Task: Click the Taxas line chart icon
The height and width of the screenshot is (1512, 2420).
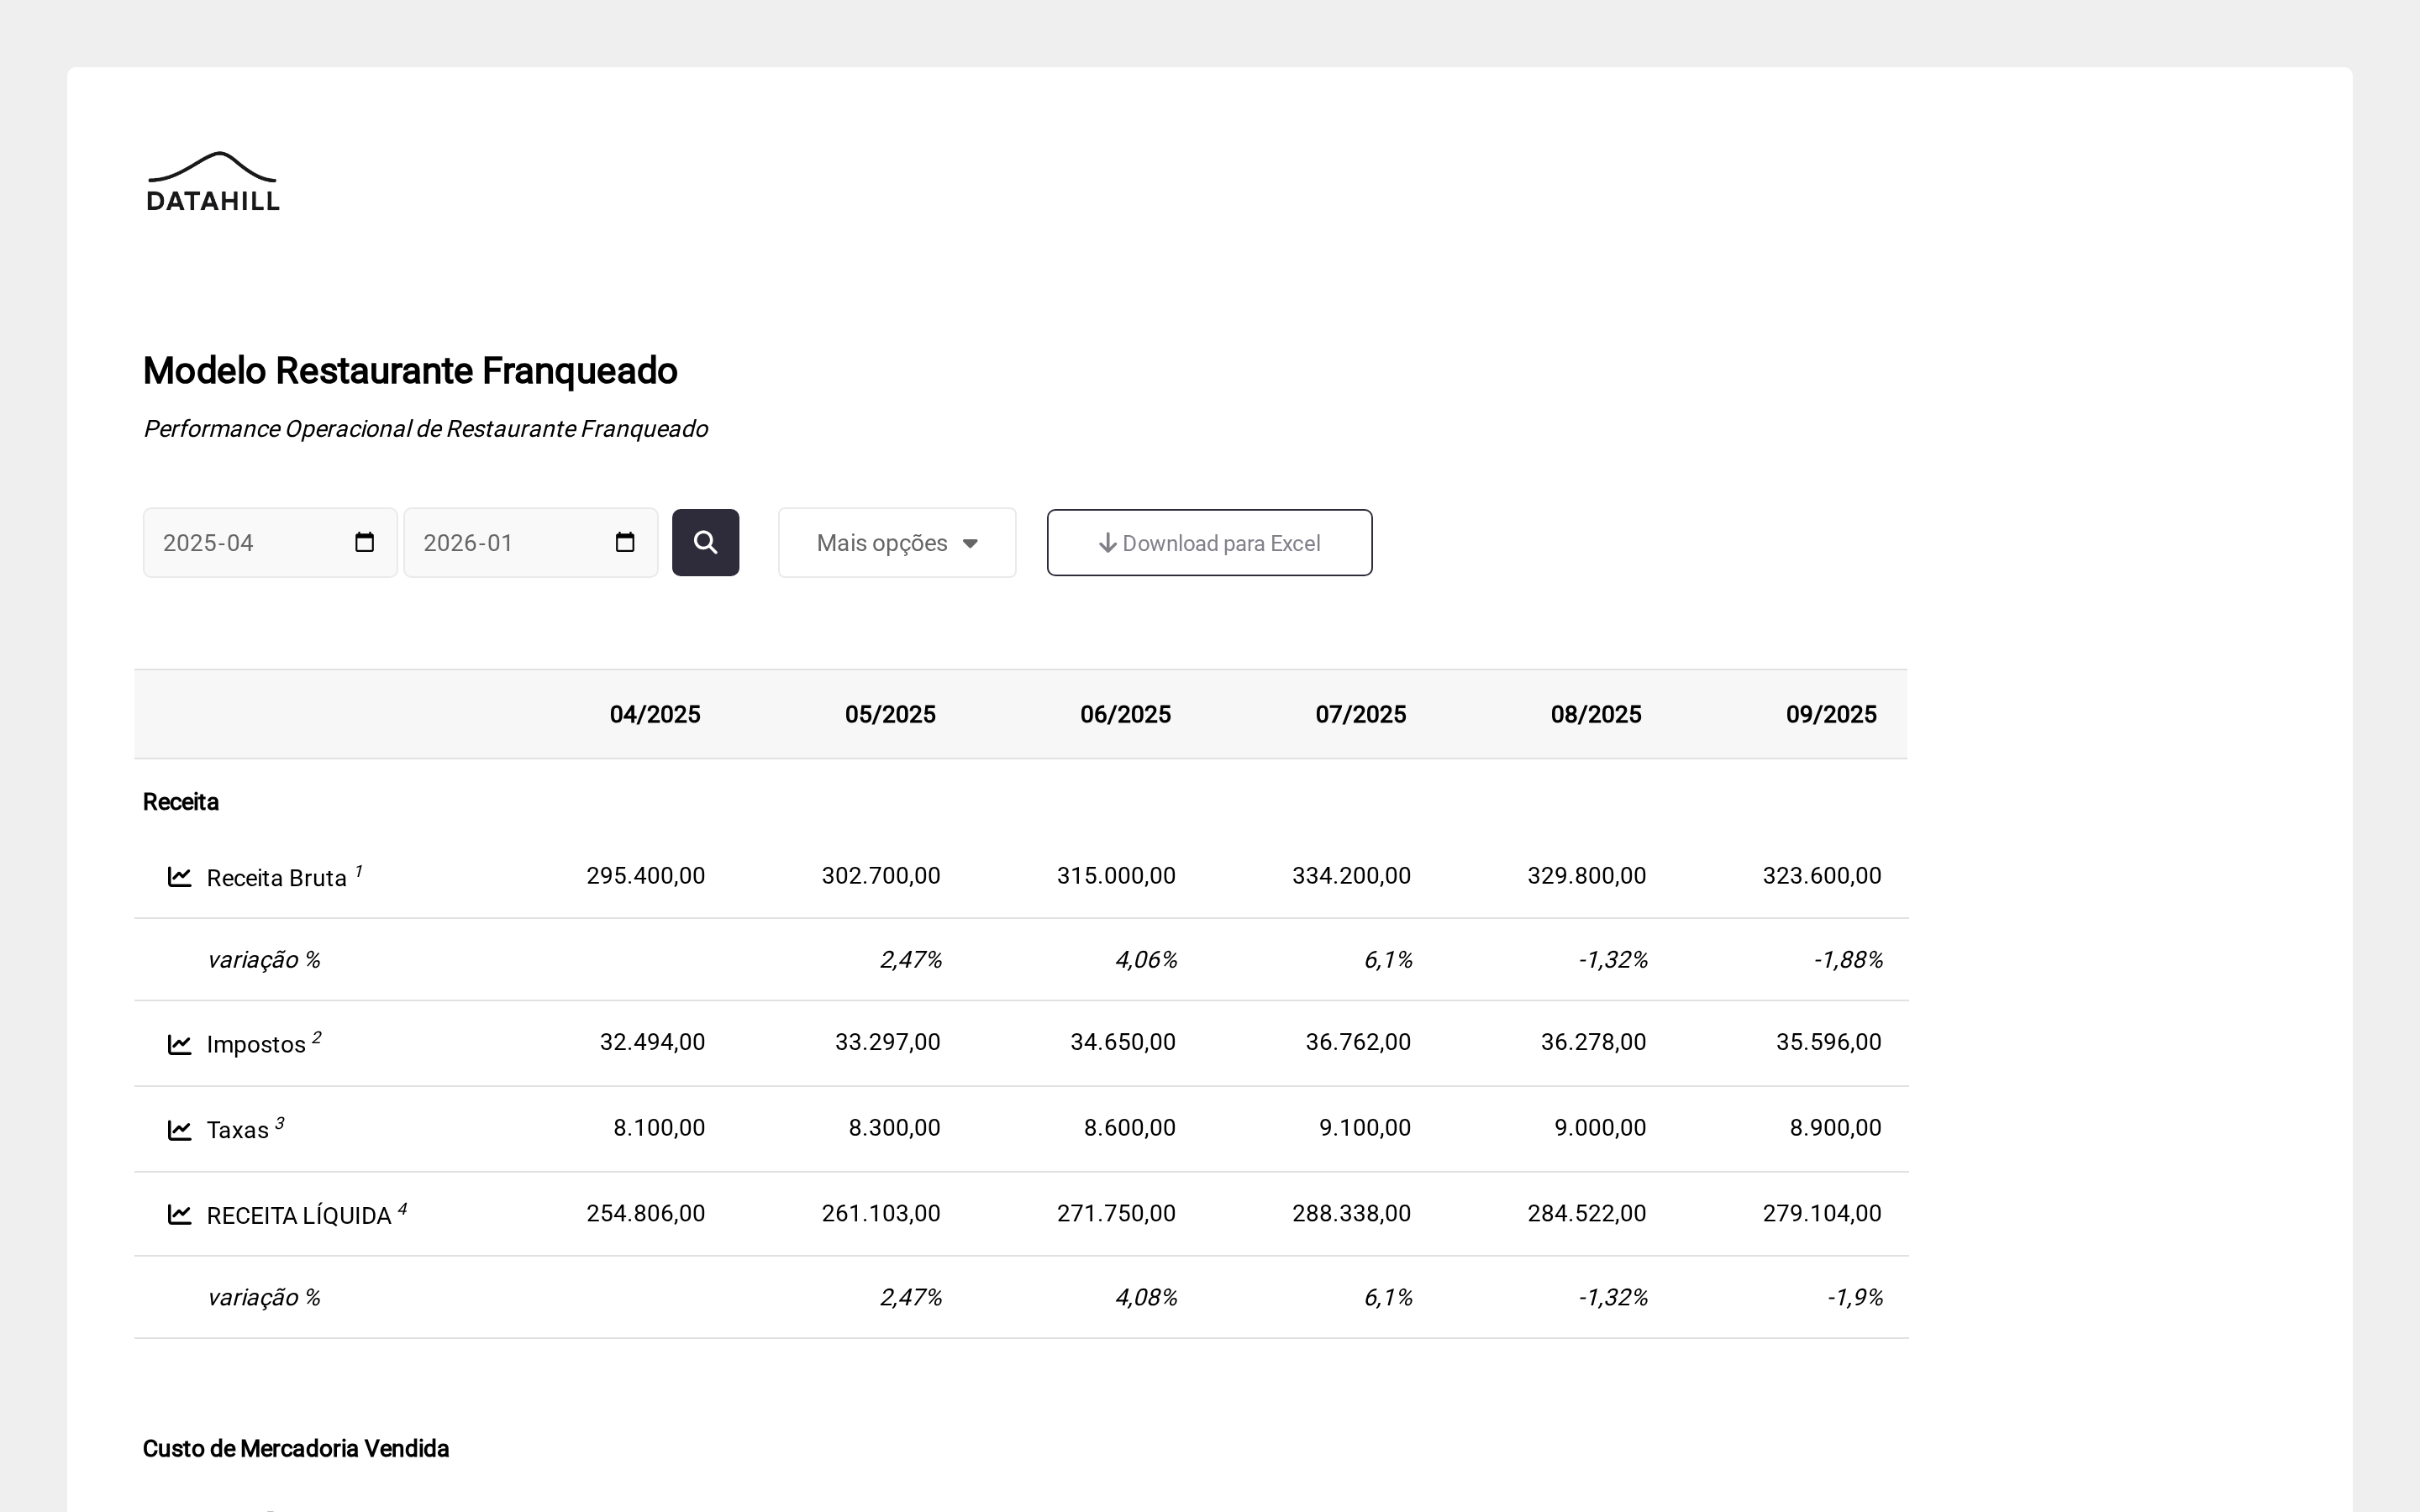Action: pyautogui.click(x=179, y=1130)
